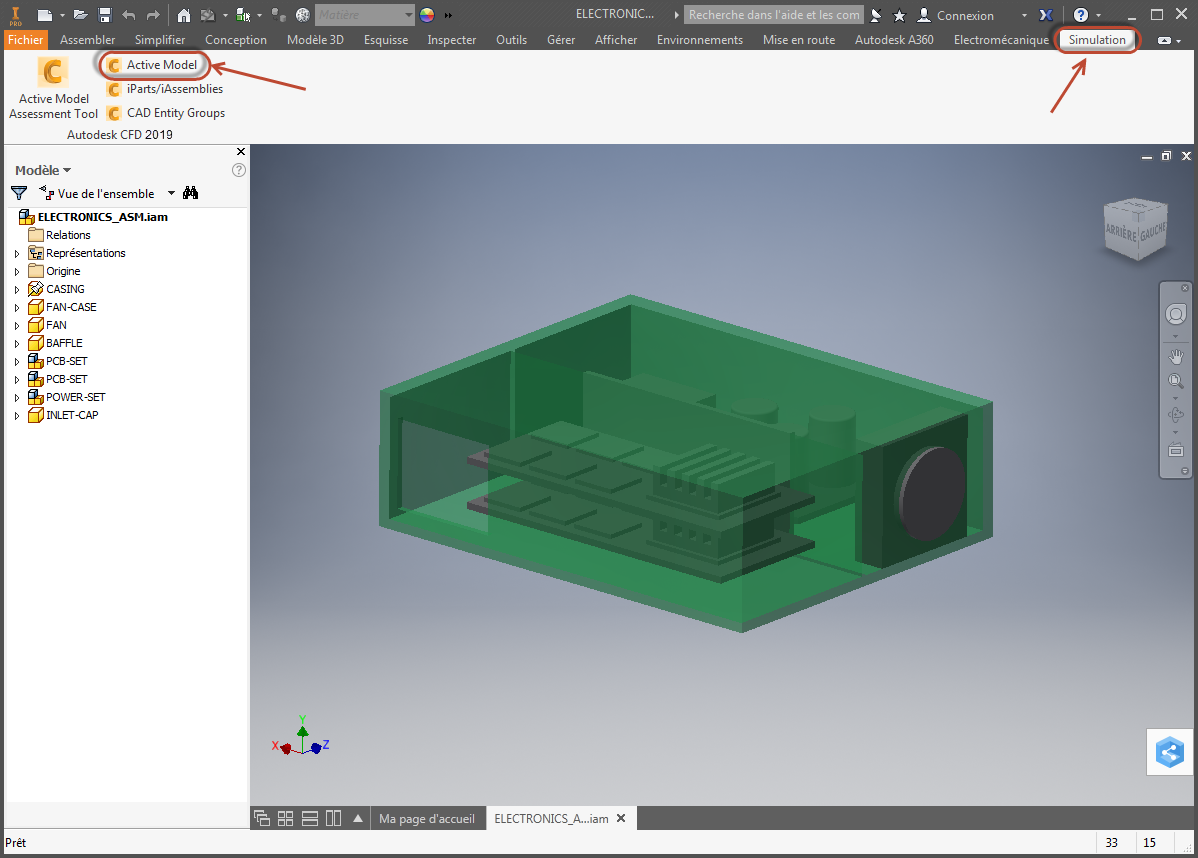Image resolution: width=1198 pixels, height=858 pixels.
Task: Open the Matière material dropdown
Action: coord(364,15)
